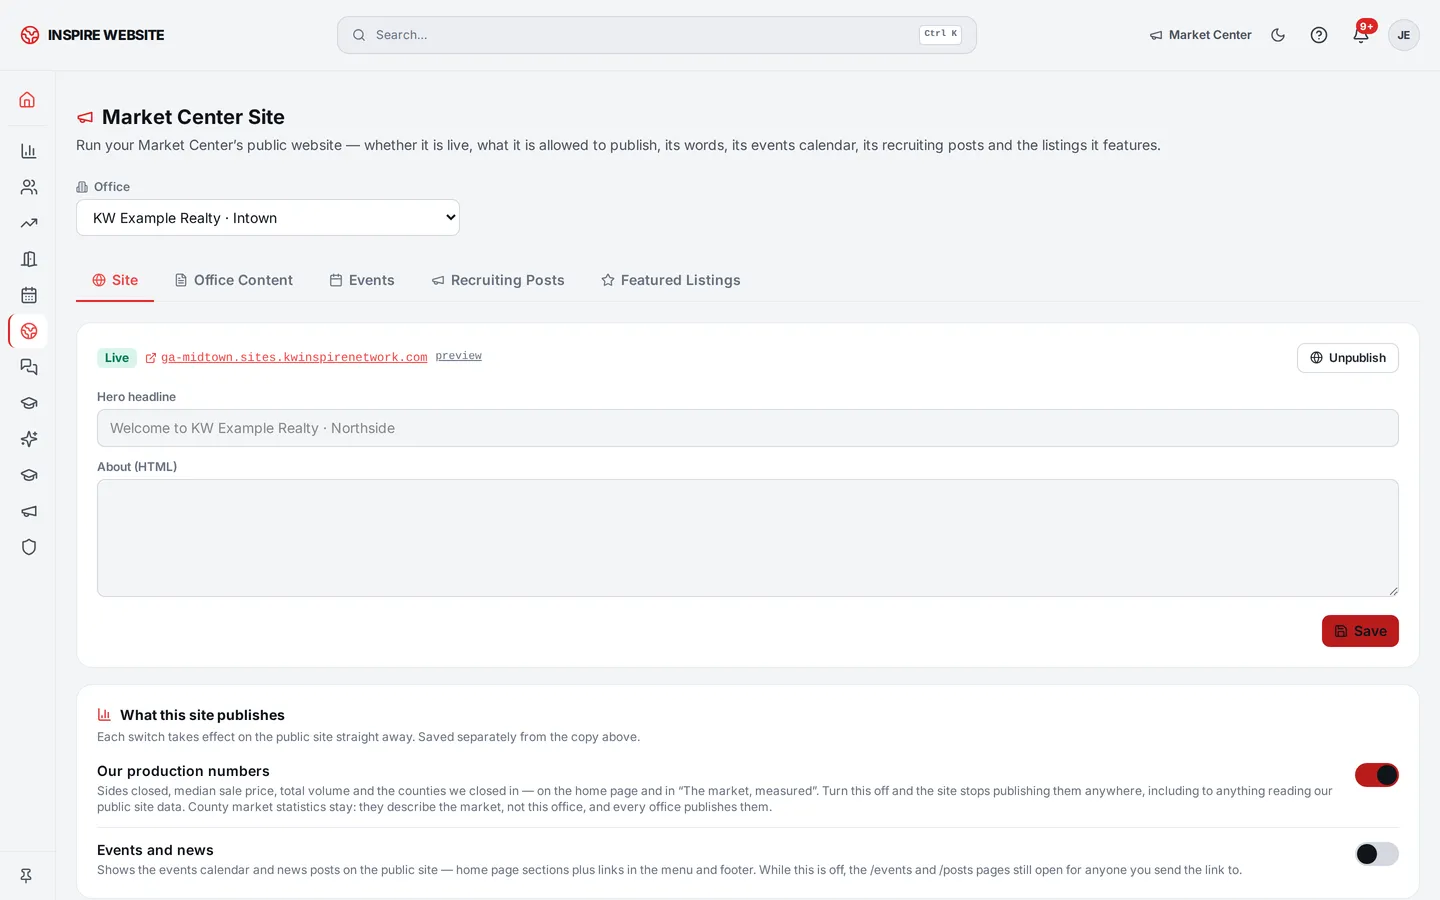This screenshot has width=1440, height=900.
Task: Open the chat bubbles icon in sidebar
Action: pyautogui.click(x=28, y=367)
